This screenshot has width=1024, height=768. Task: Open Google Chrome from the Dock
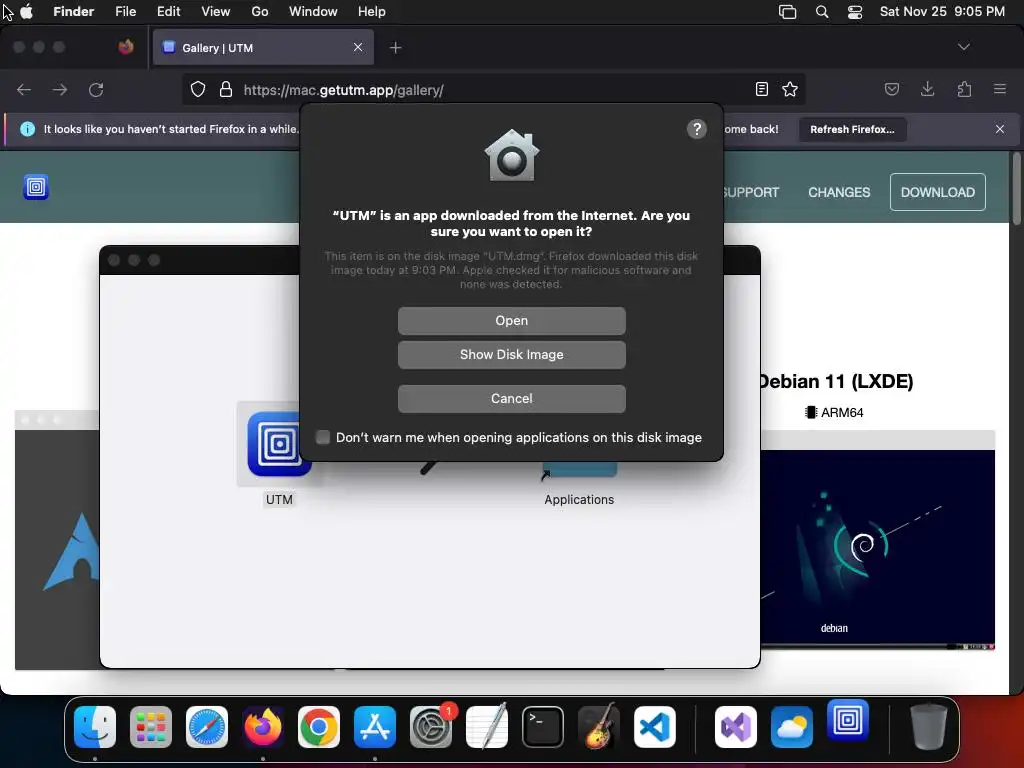click(319, 727)
